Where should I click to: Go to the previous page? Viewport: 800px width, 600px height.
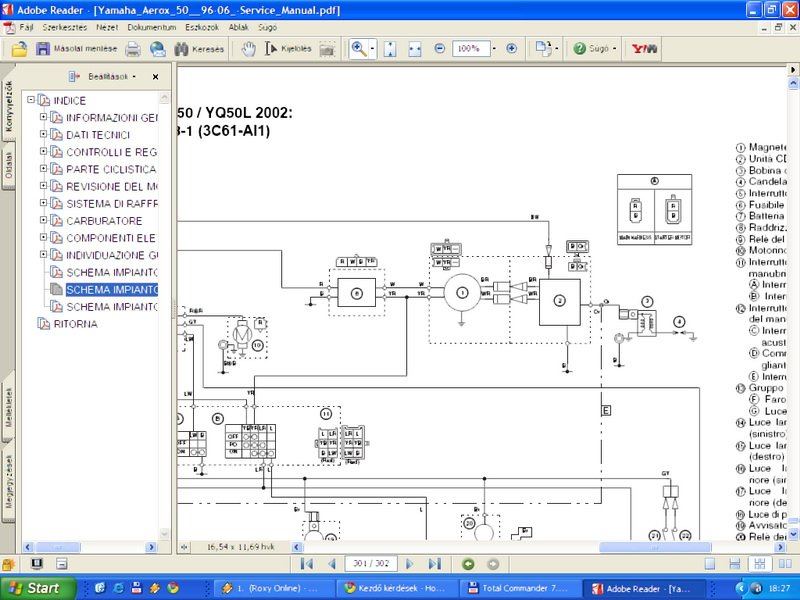[x=332, y=564]
